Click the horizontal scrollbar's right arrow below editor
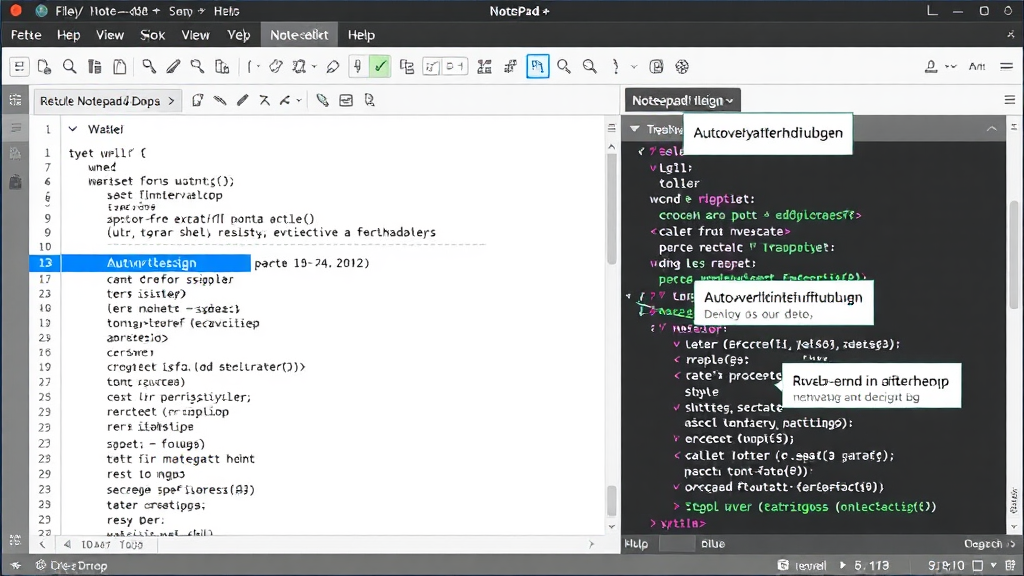The height and width of the screenshot is (576, 1024). coord(591,544)
